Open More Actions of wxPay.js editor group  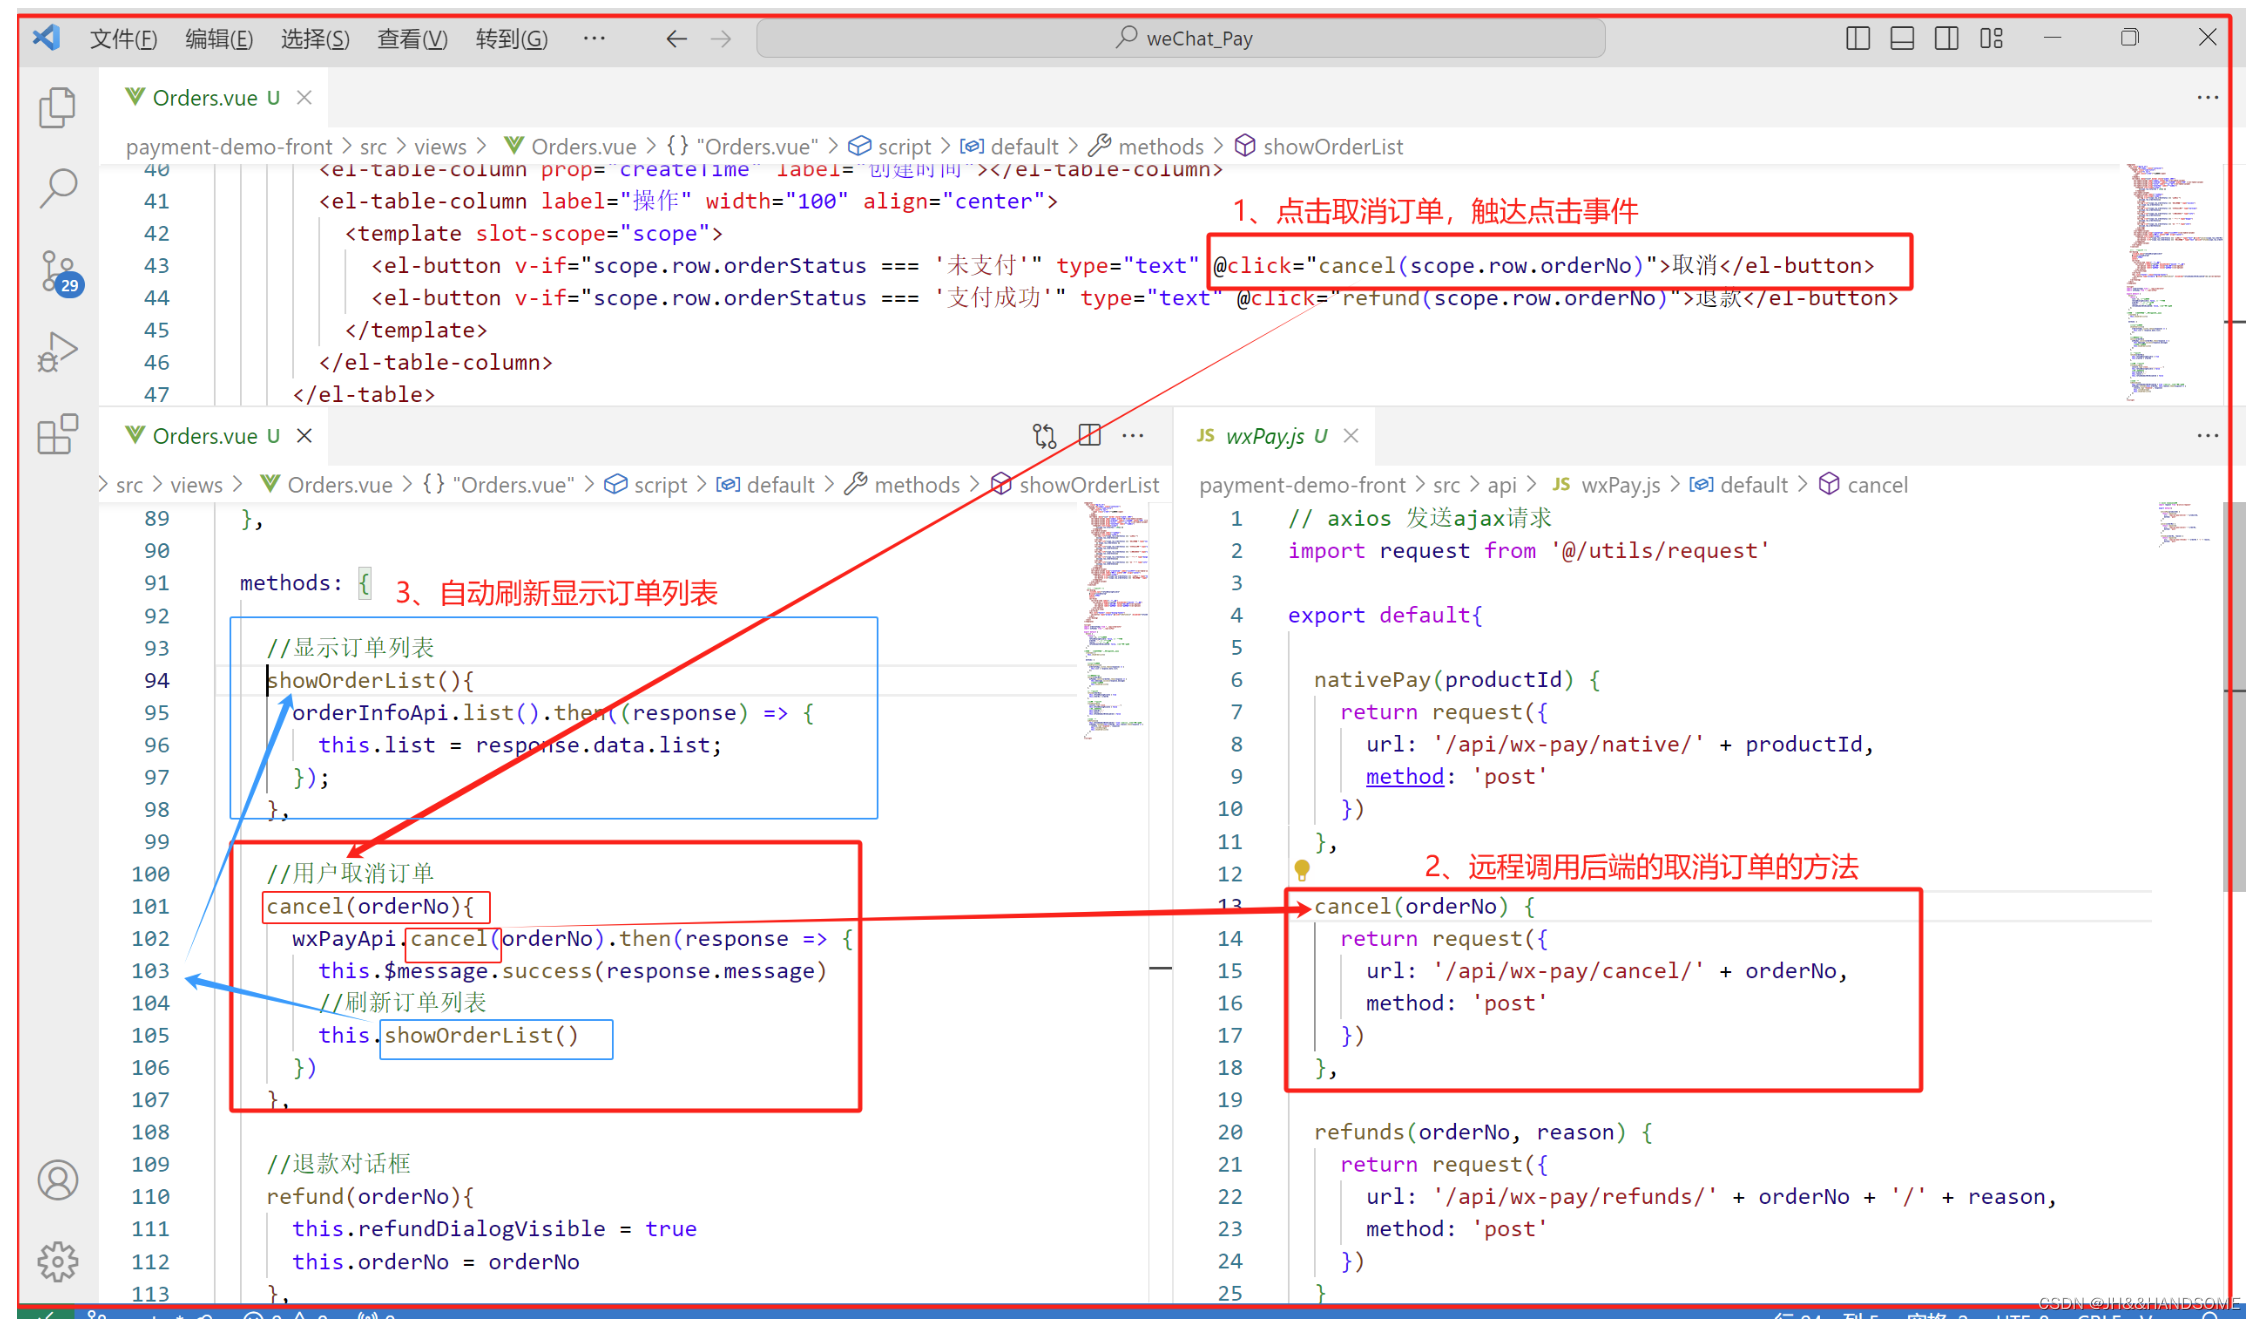[x=2208, y=435]
